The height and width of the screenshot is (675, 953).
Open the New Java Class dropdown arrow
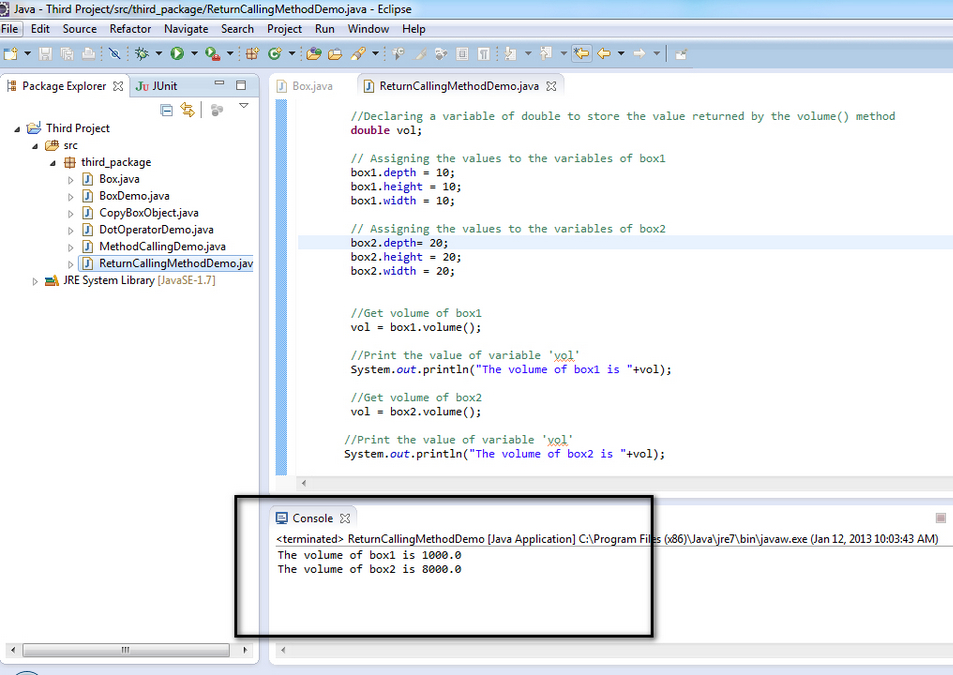(x=292, y=53)
